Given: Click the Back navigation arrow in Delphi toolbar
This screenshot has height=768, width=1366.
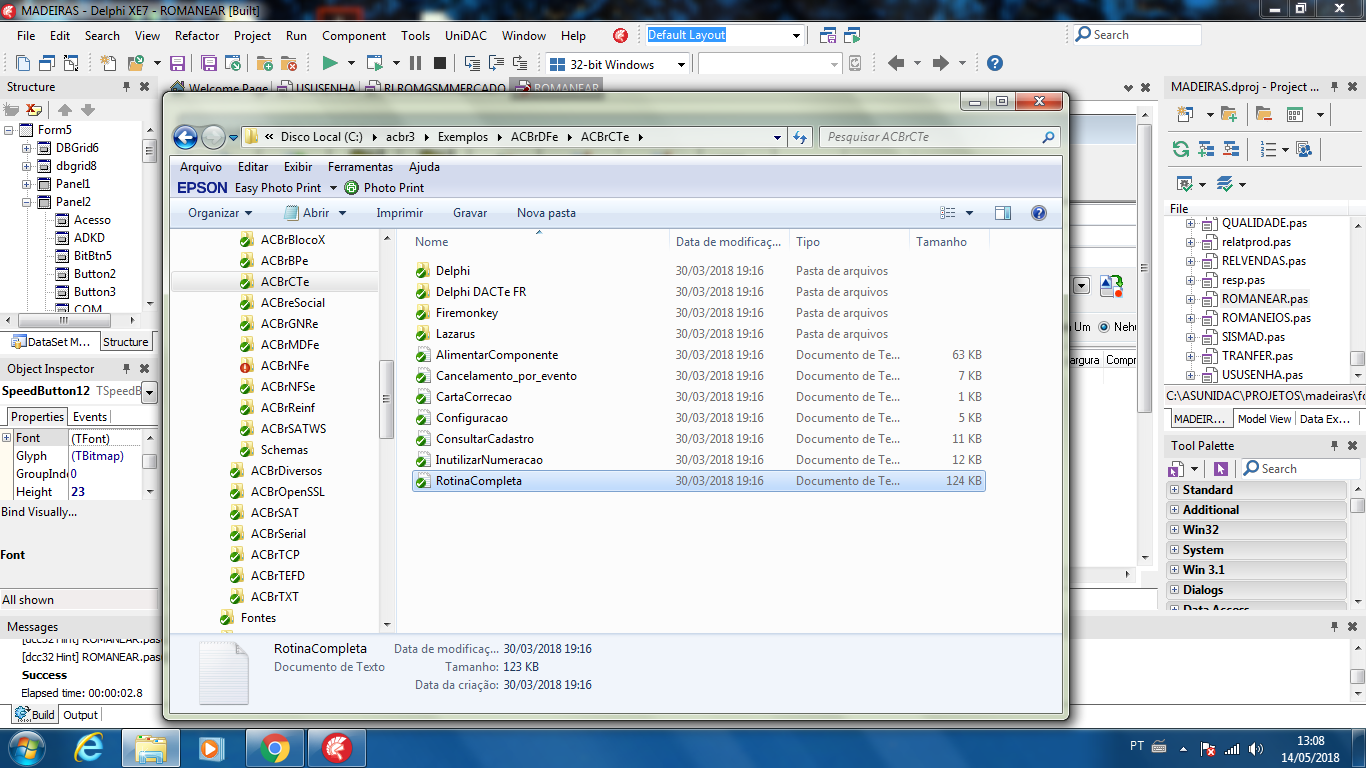Looking at the screenshot, I should (x=896, y=63).
